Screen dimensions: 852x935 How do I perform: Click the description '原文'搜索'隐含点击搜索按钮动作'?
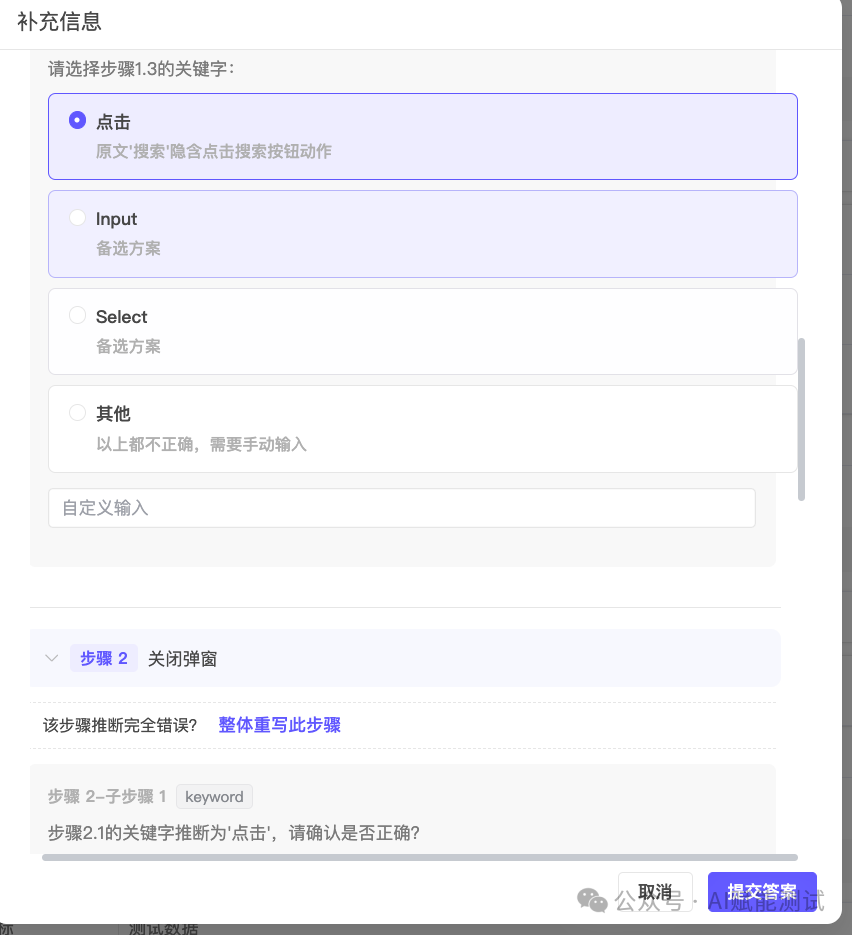pos(213,152)
